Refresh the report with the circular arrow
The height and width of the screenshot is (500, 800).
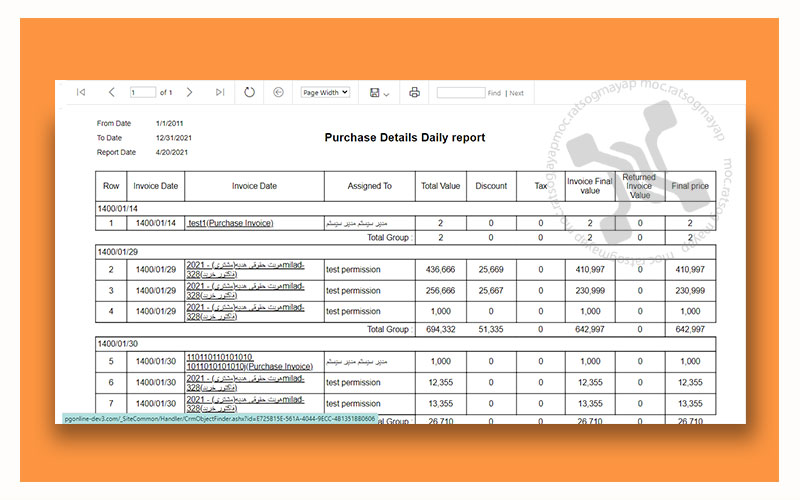pos(249,92)
